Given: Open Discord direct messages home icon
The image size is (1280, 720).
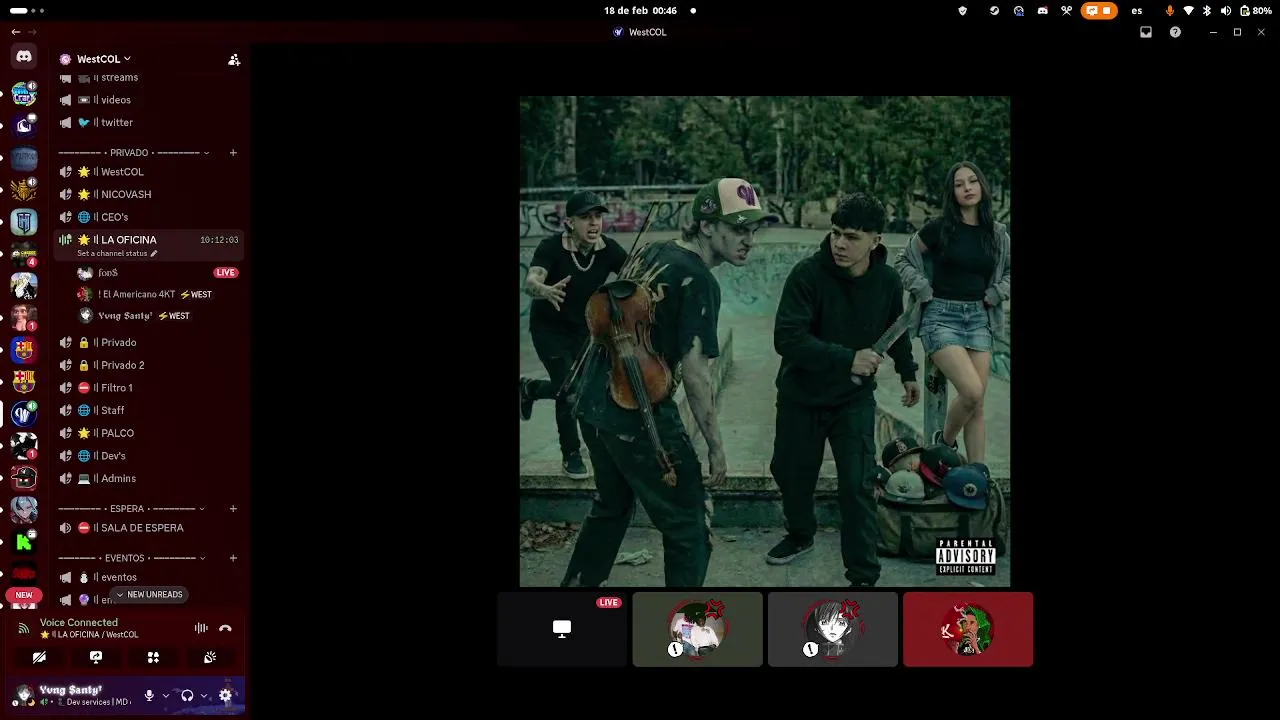Looking at the screenshot, I should pos(24,57).
